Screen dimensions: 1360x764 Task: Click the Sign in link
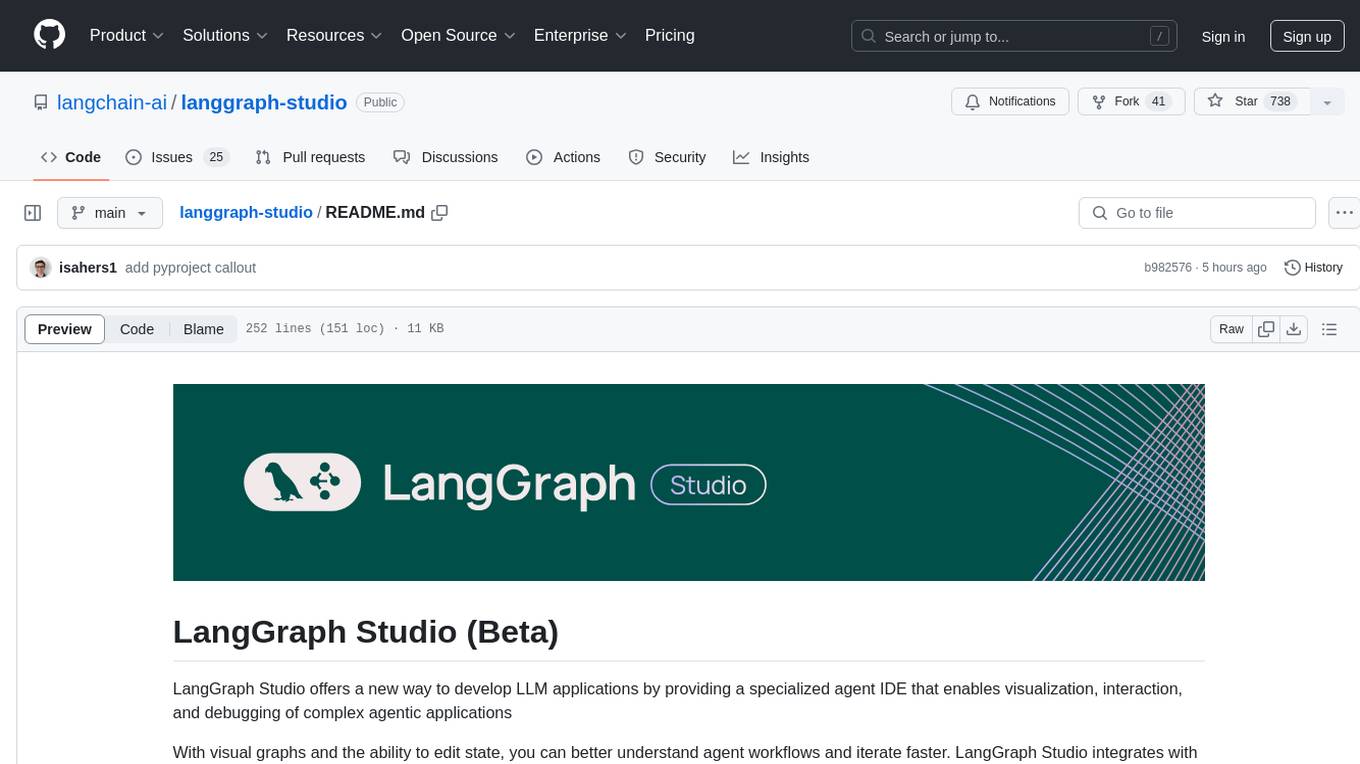(x=1223, y=36)
